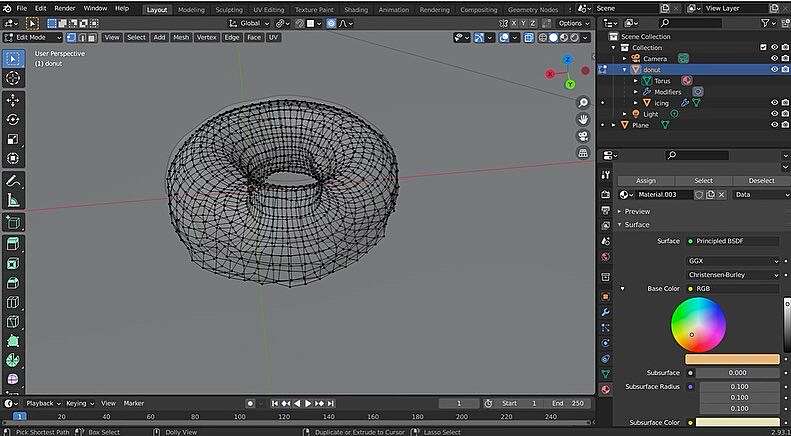Switch to edge select mode
The width and height of the screenshot is (791, 436).
pos(82,37)
